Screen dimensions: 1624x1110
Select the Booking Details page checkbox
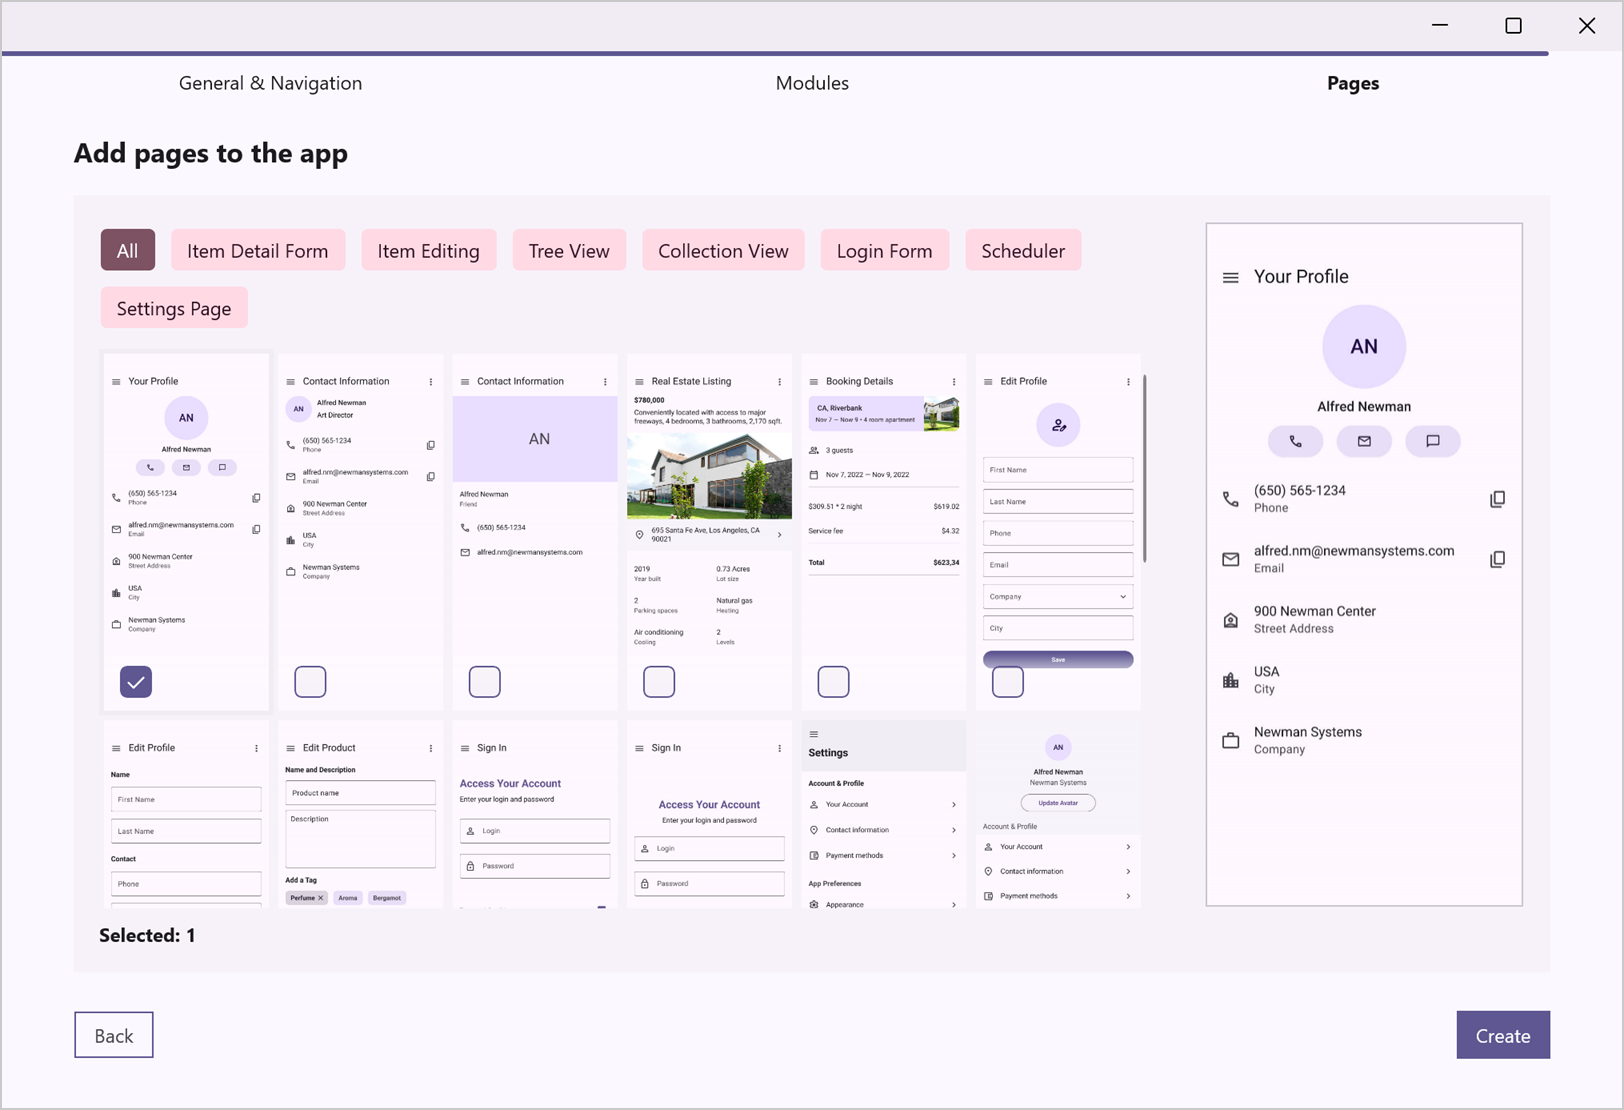click(833, 682)
